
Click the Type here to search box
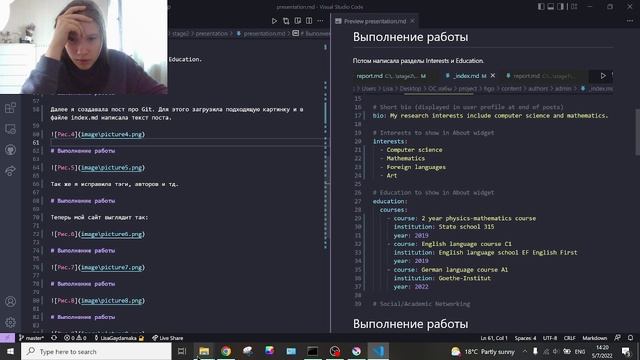[x=96, y=351]
